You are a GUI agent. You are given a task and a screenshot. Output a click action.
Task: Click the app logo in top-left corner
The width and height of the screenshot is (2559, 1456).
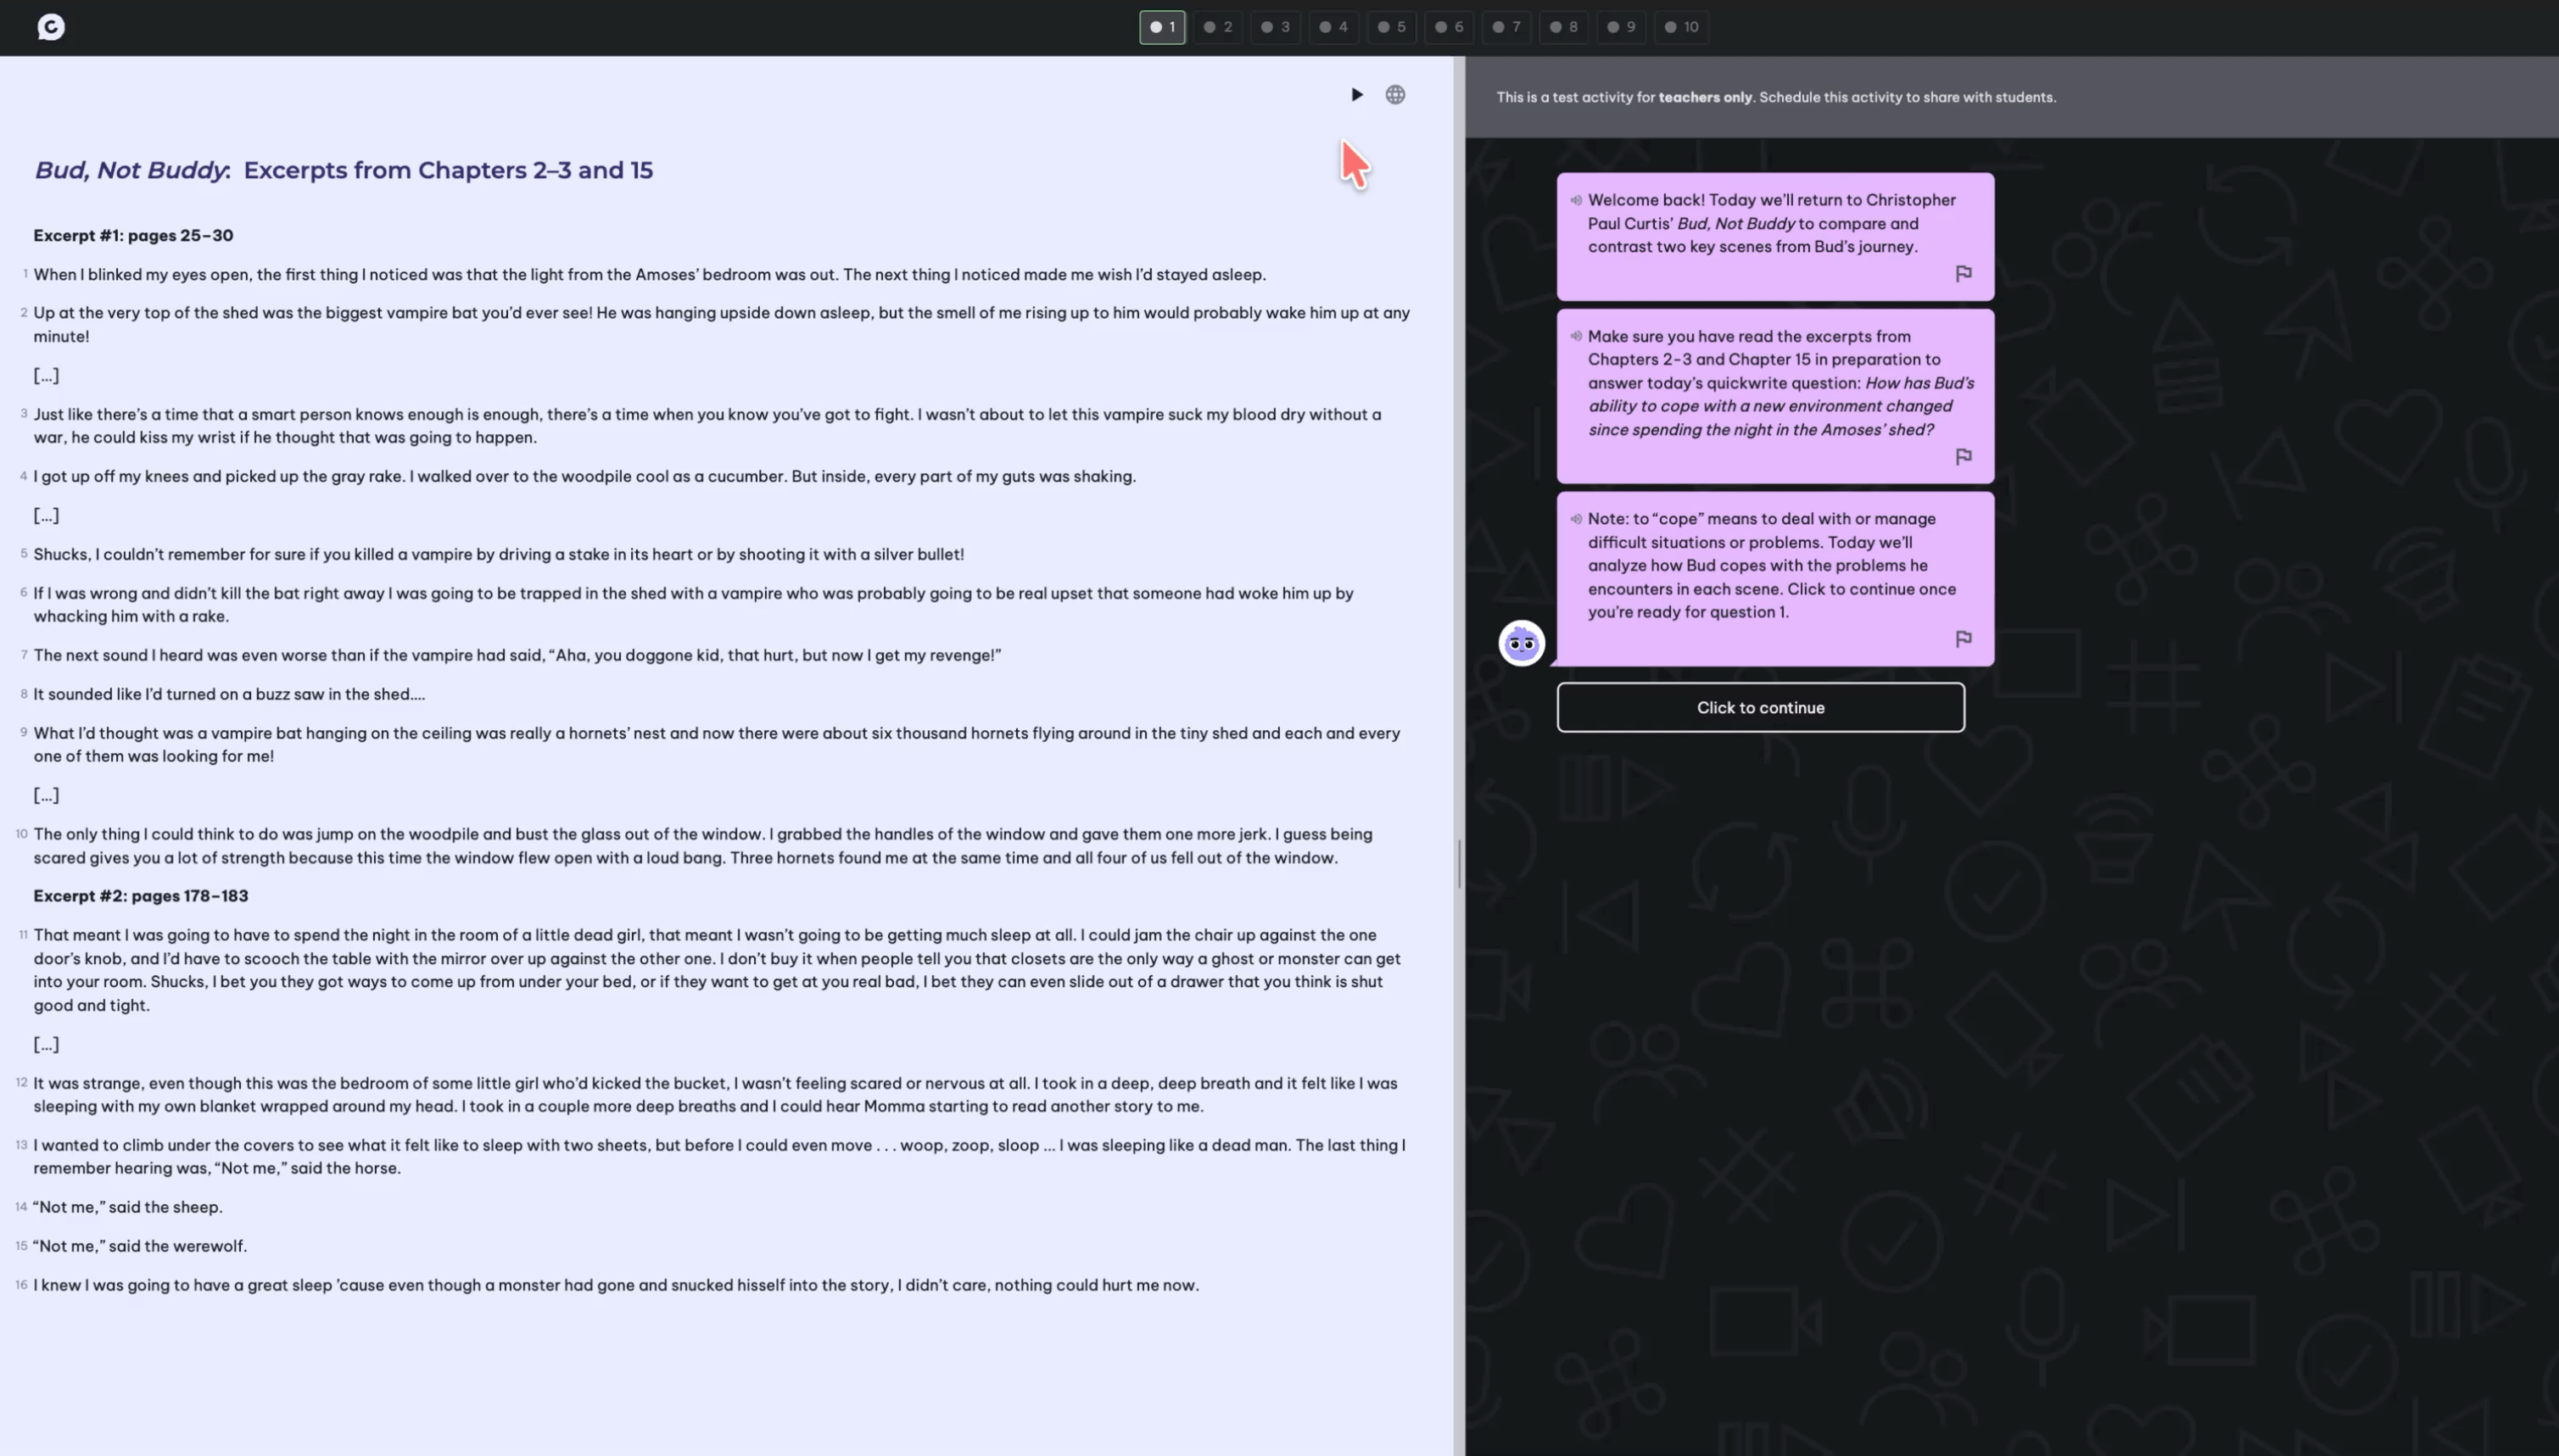coord(51,27)
